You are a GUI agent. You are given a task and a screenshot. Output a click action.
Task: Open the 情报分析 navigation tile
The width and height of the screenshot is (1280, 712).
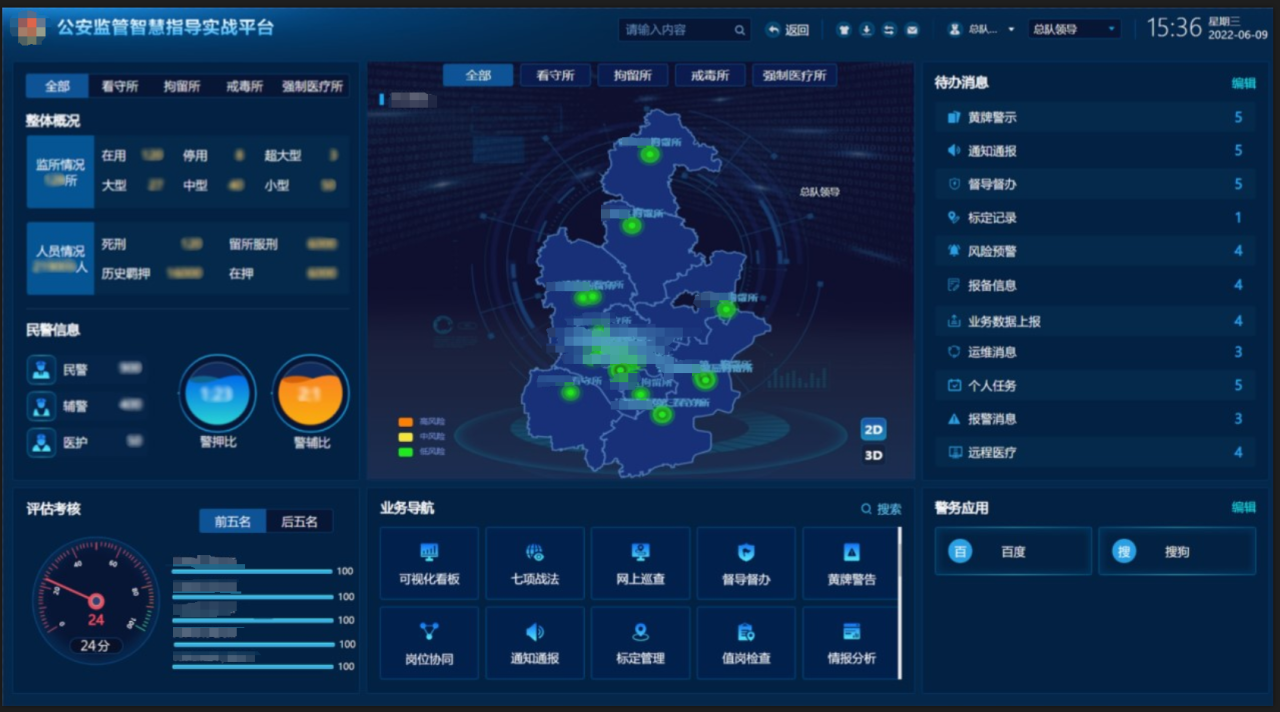[851, 643]
